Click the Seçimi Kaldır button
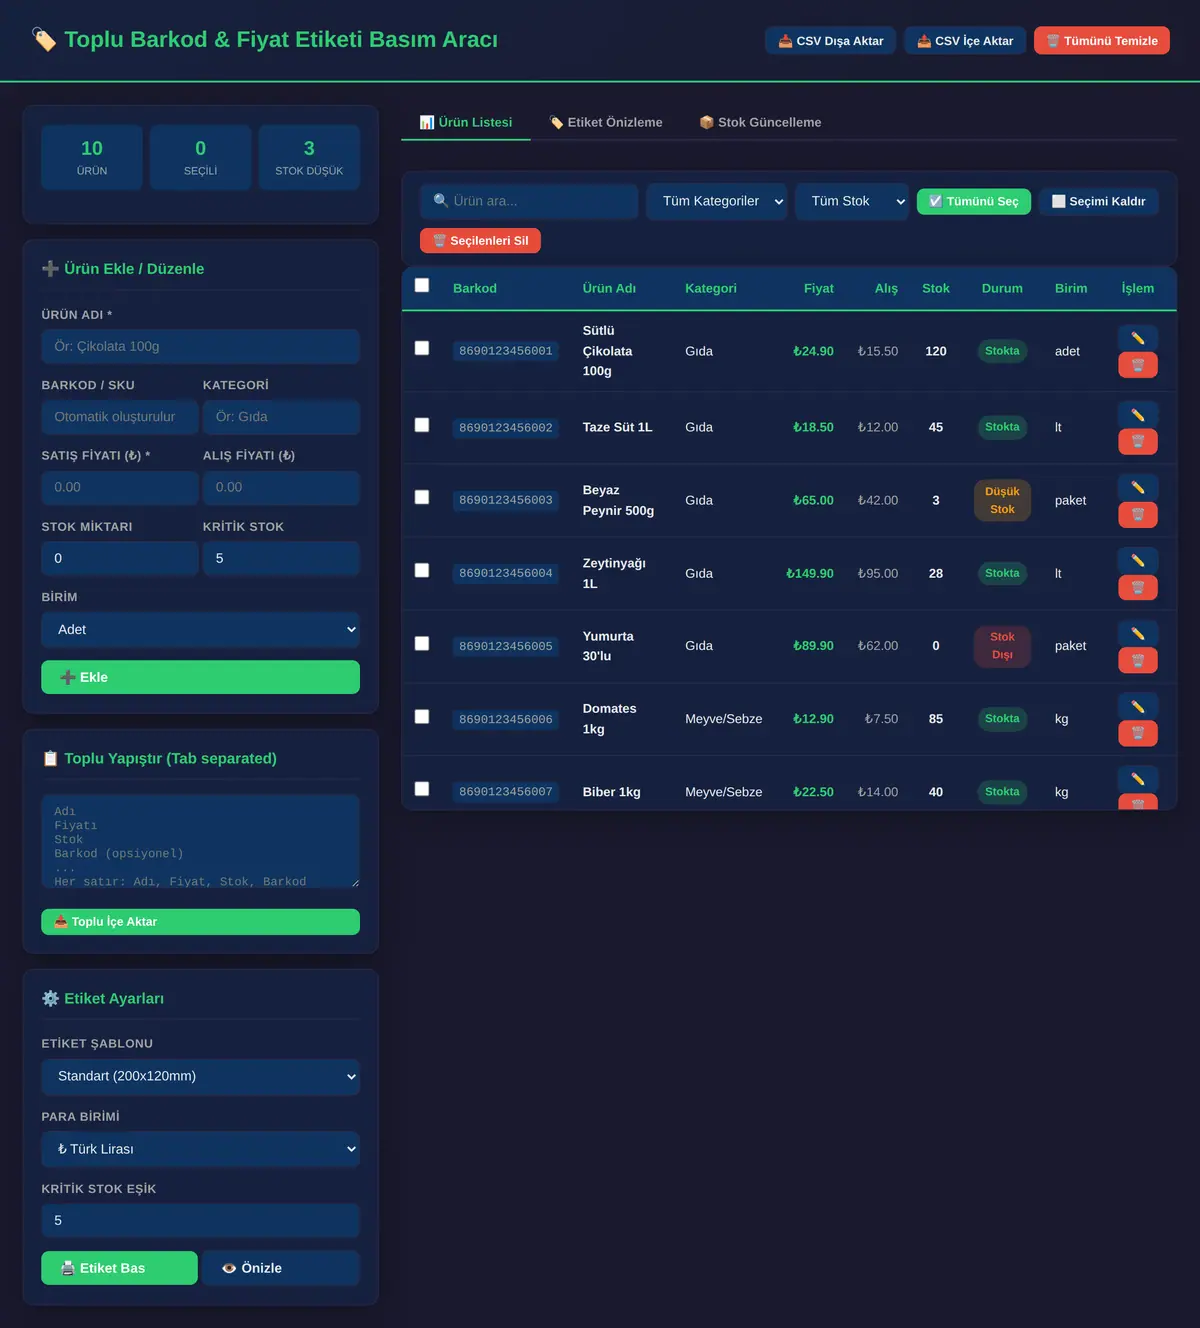Viewport: 1200px width, 1328px height. click(1099, 201)
